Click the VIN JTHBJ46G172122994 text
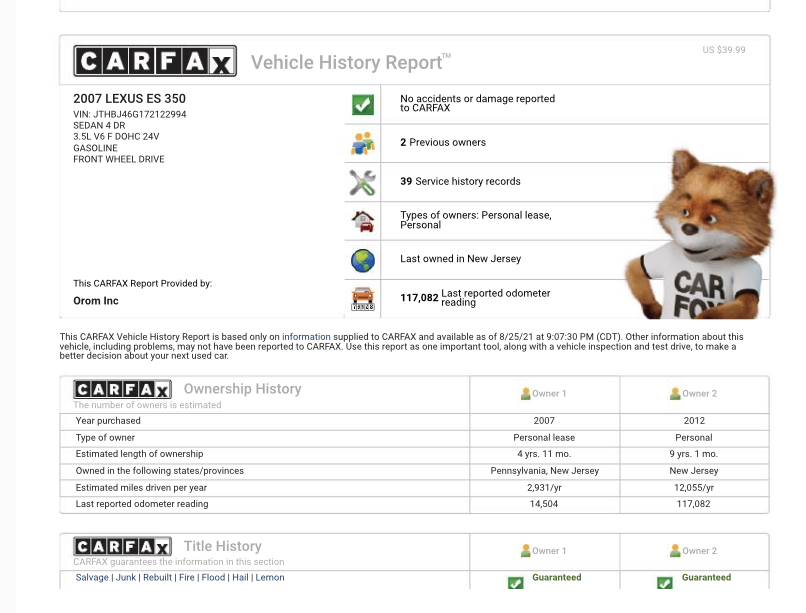This screenshot has width=806, height=613. point(130,115)
